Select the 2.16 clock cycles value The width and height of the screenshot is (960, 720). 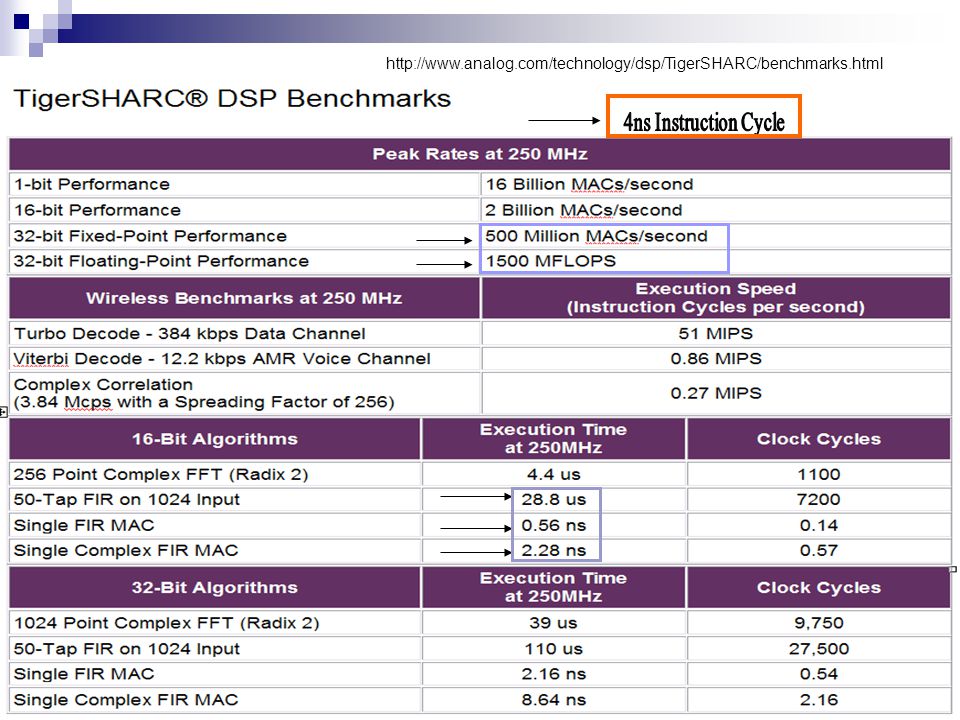[x=819, y=700]
